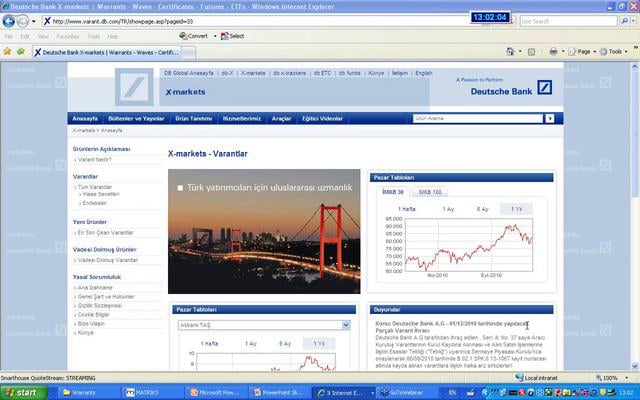Select the İMKB 30 chart tab
This screenshot has width=640, height=400.
click(393, 191)
